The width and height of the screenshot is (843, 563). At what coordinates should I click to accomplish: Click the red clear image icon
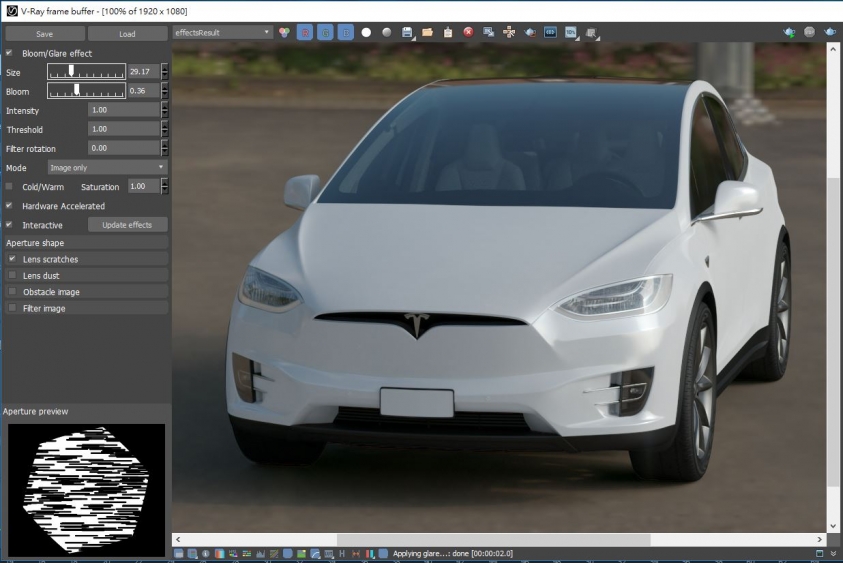click(x=468, y=32)
